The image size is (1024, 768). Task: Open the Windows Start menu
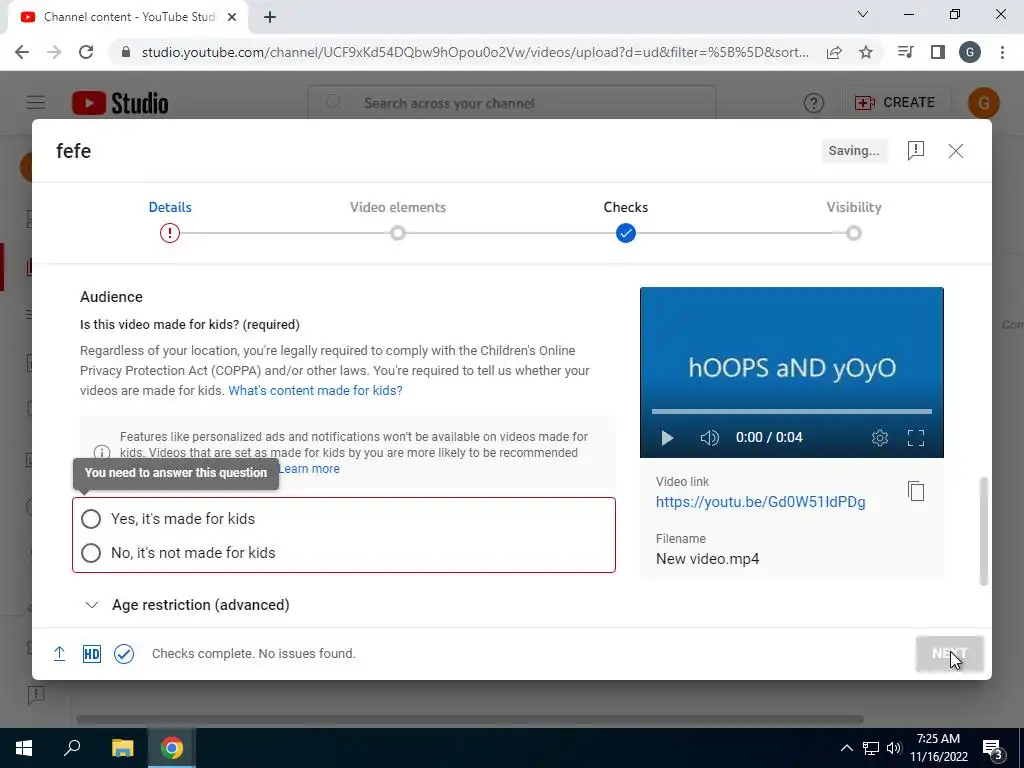coord(24,748)
